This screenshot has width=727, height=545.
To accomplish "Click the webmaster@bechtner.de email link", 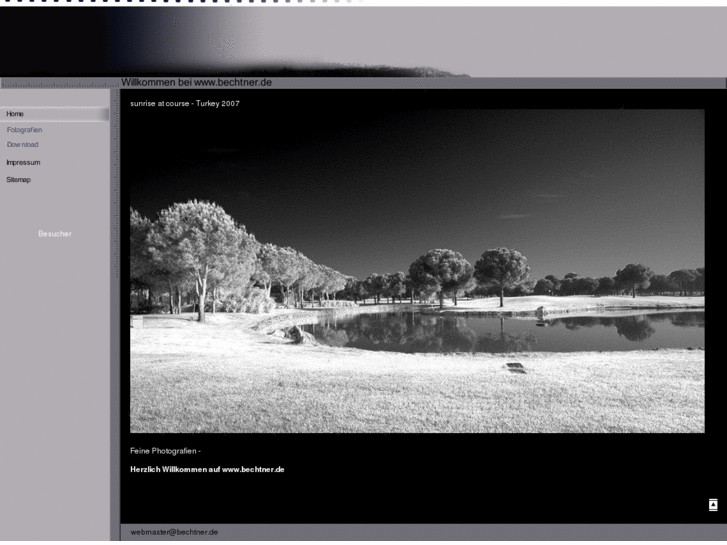I will [174, 532].
